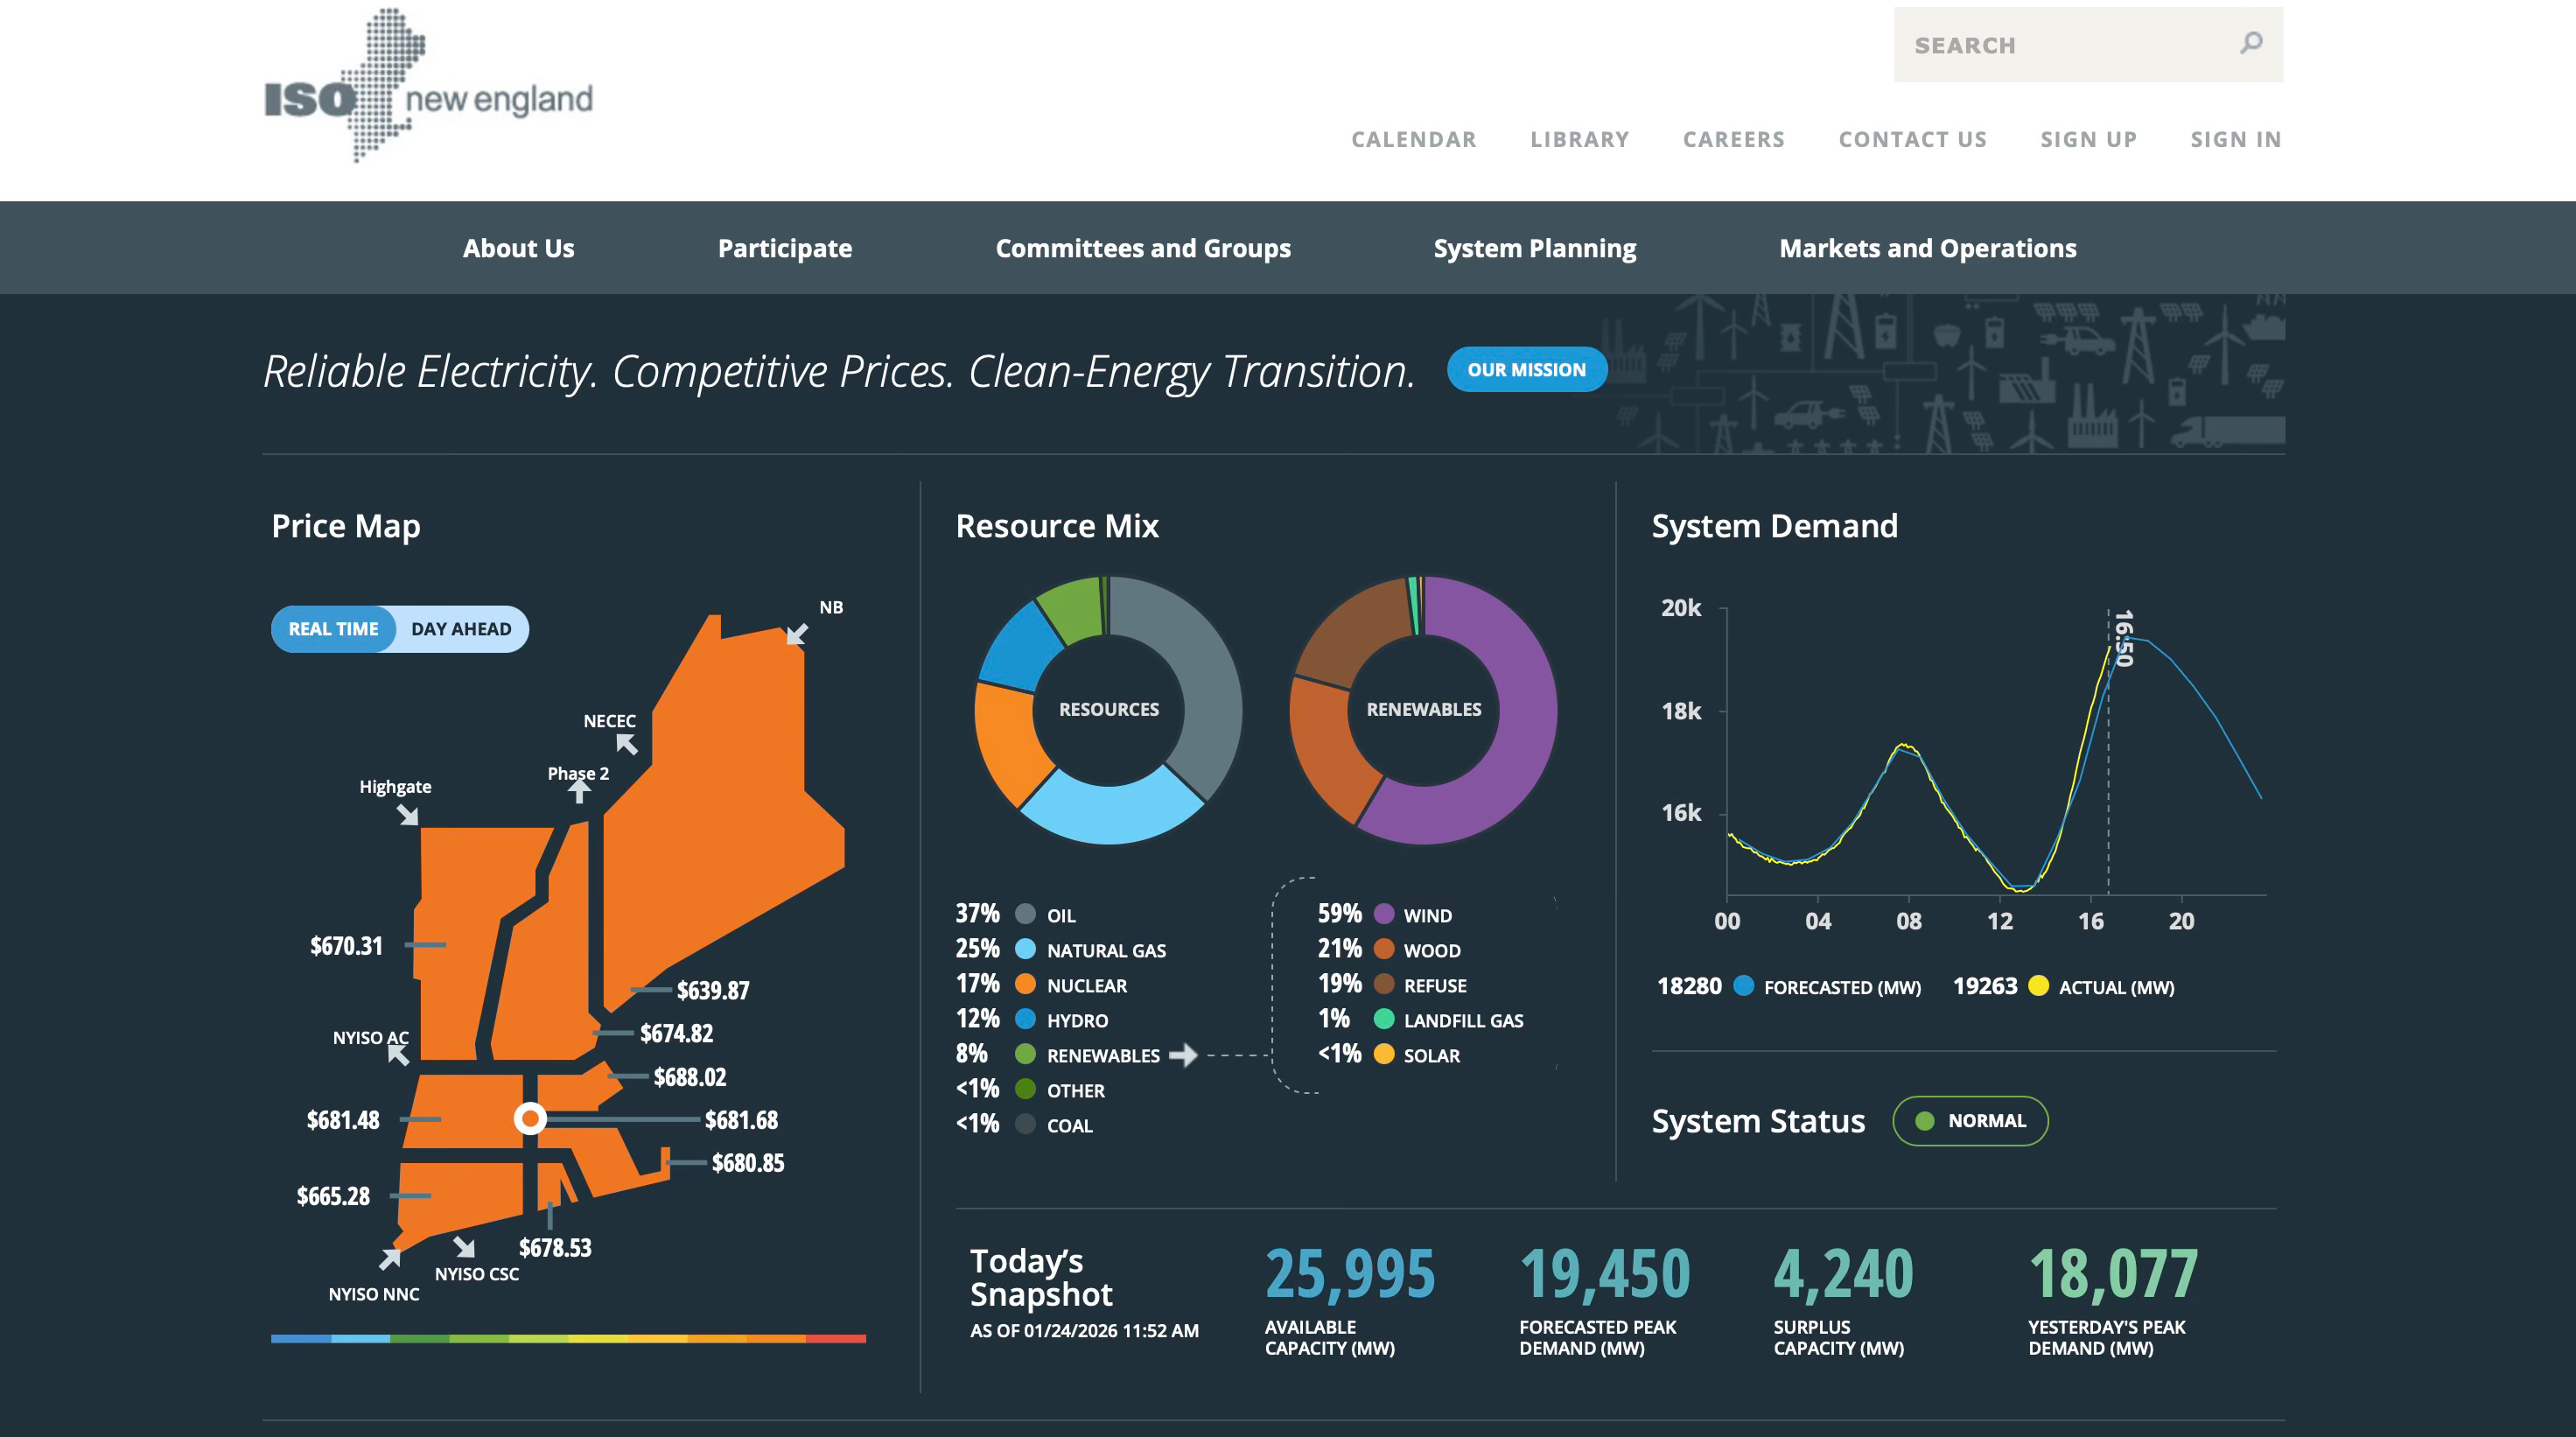
Task: Click the Our Mission button
Action: click(1526, 369)
